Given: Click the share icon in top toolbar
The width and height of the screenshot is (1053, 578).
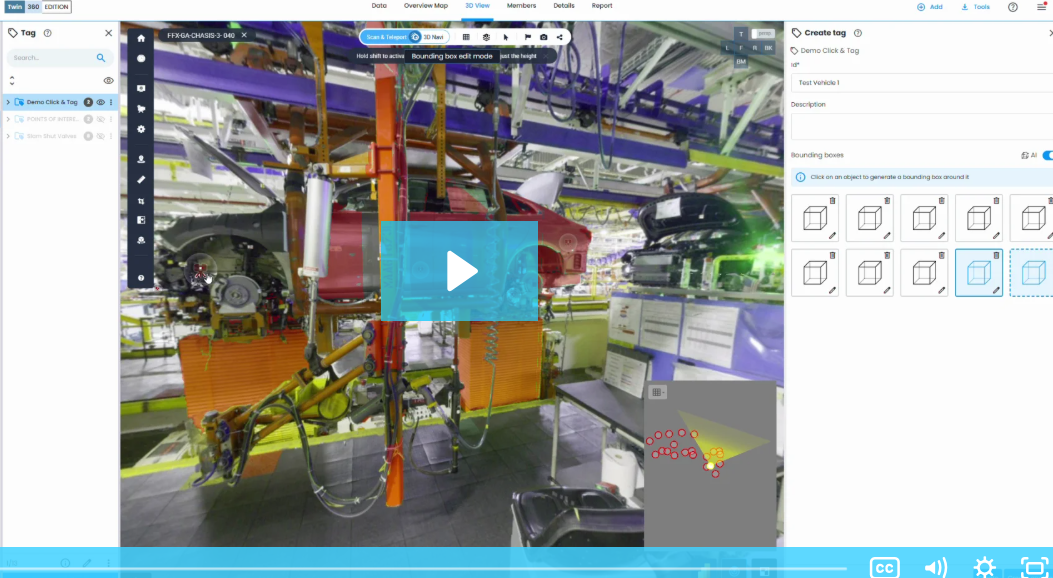Looking at the screenshot, I should 559,37.
